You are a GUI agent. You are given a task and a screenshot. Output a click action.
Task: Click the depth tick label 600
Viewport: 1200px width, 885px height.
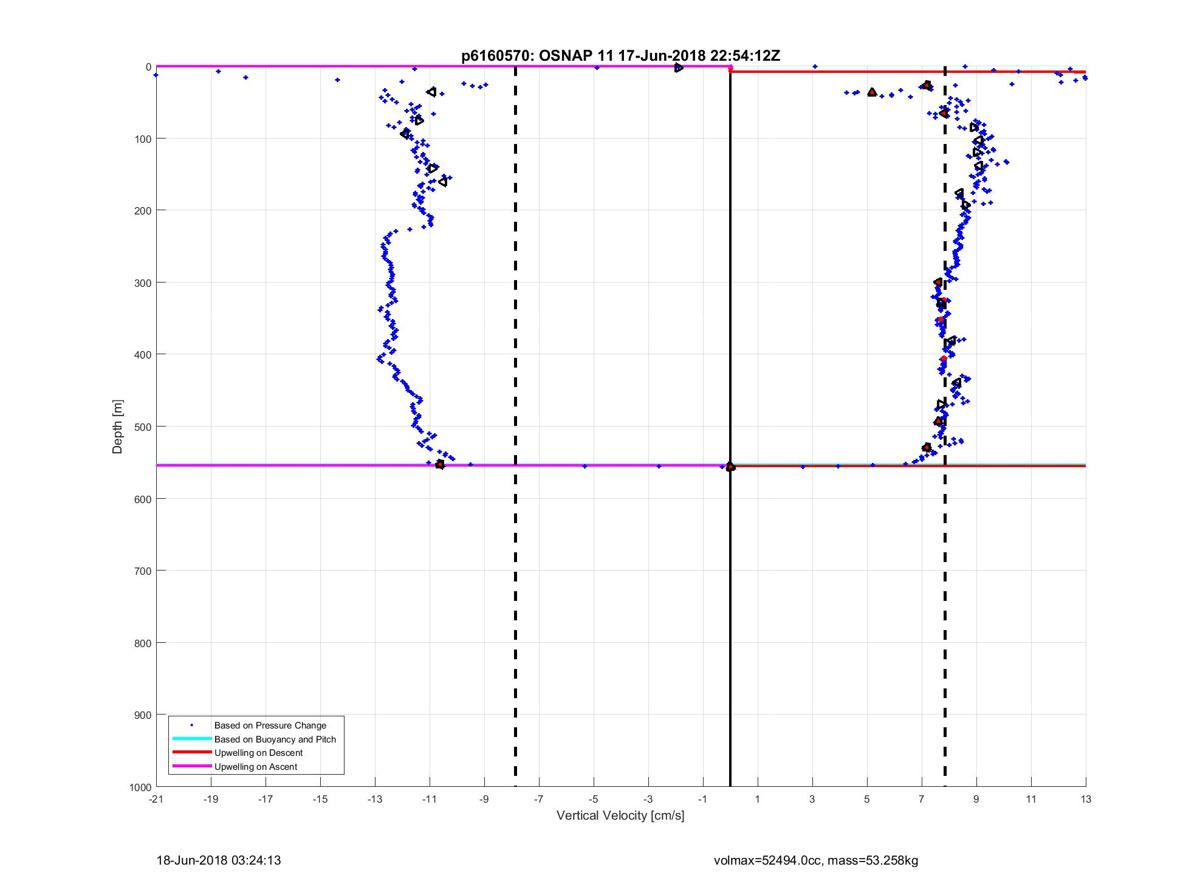pyautogui.click(x=142, y=499)
